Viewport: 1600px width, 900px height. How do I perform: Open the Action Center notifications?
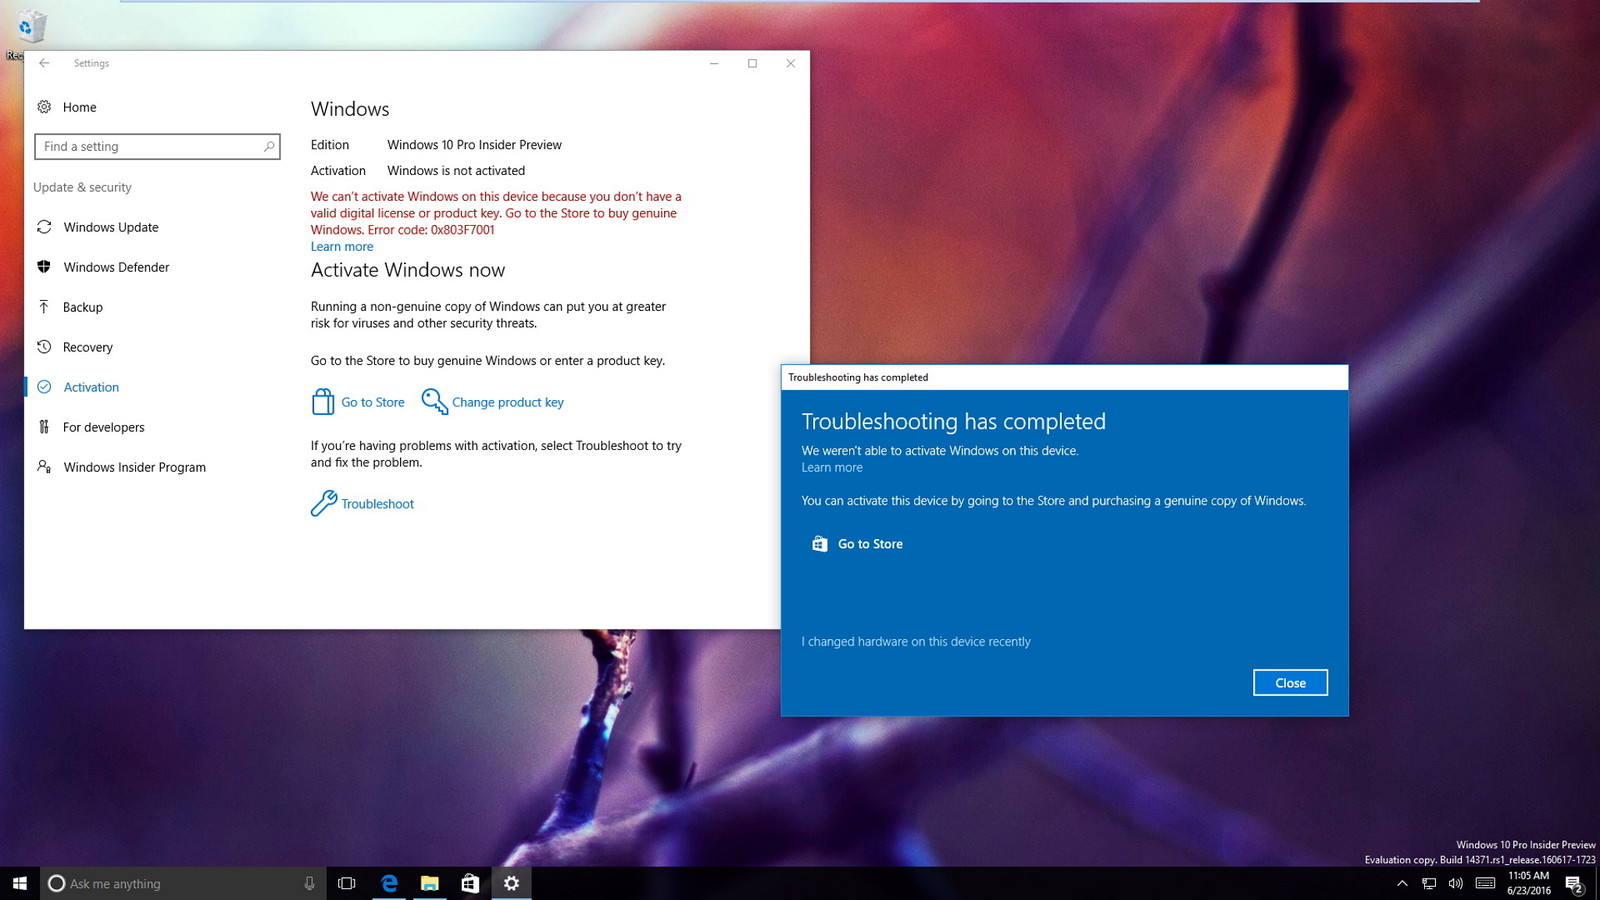(x=1574, y=884)
